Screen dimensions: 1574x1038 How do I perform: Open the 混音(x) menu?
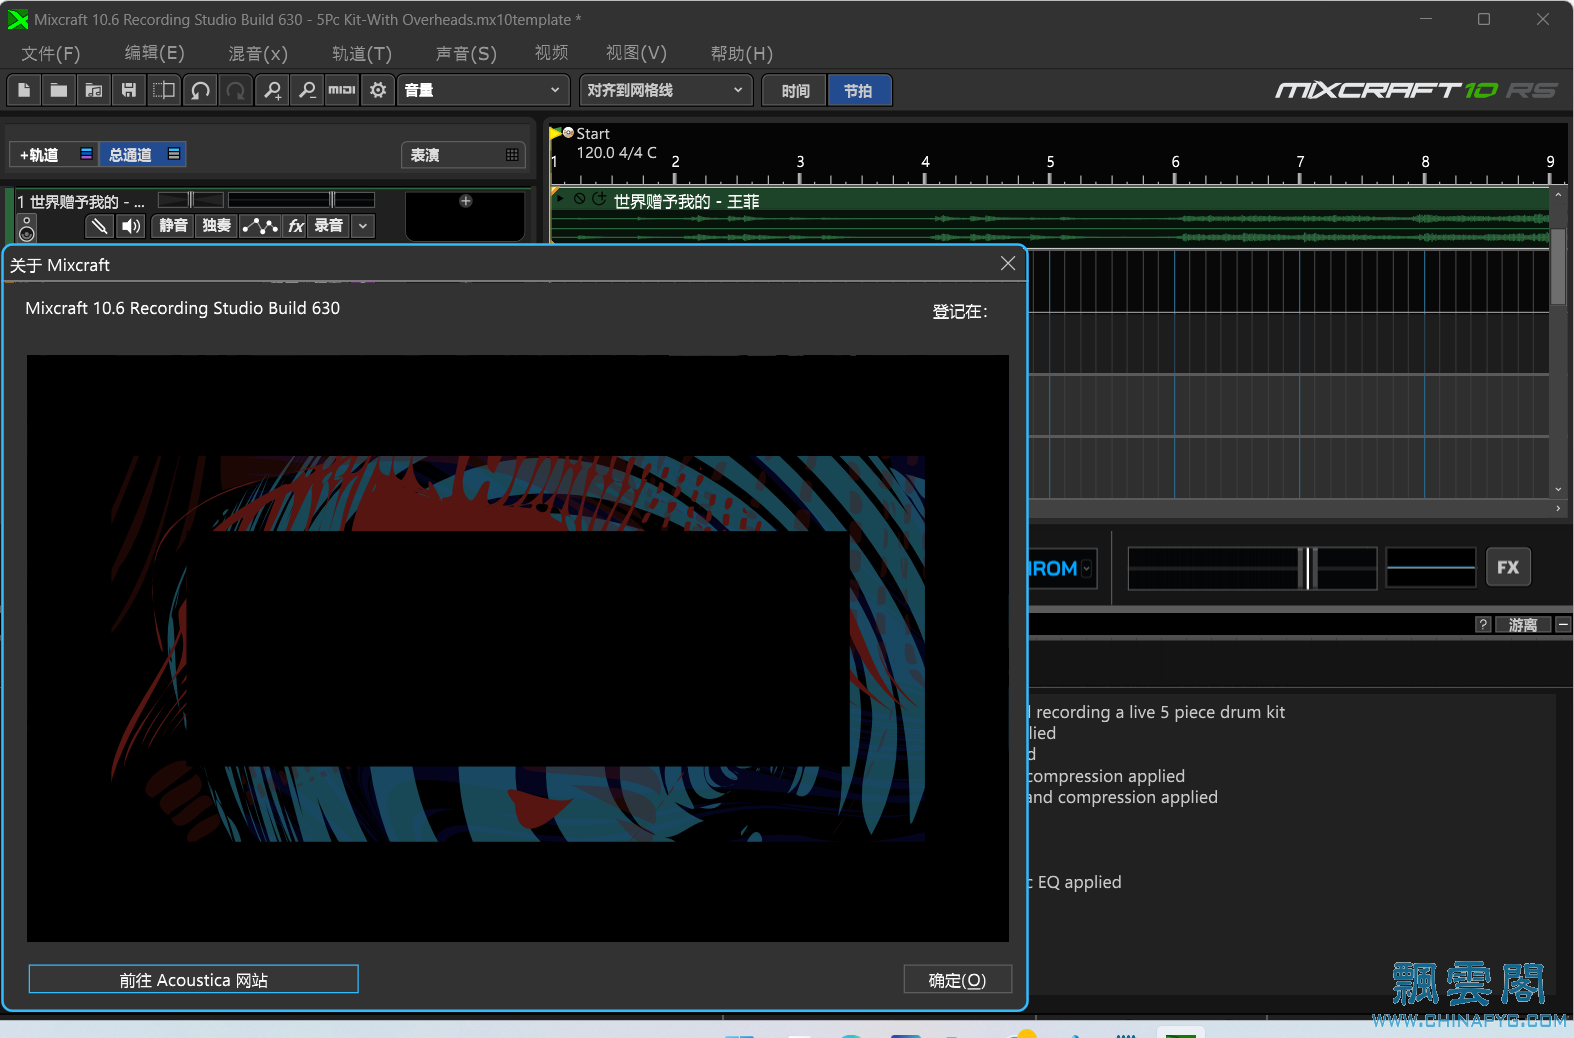coord(258,53)
